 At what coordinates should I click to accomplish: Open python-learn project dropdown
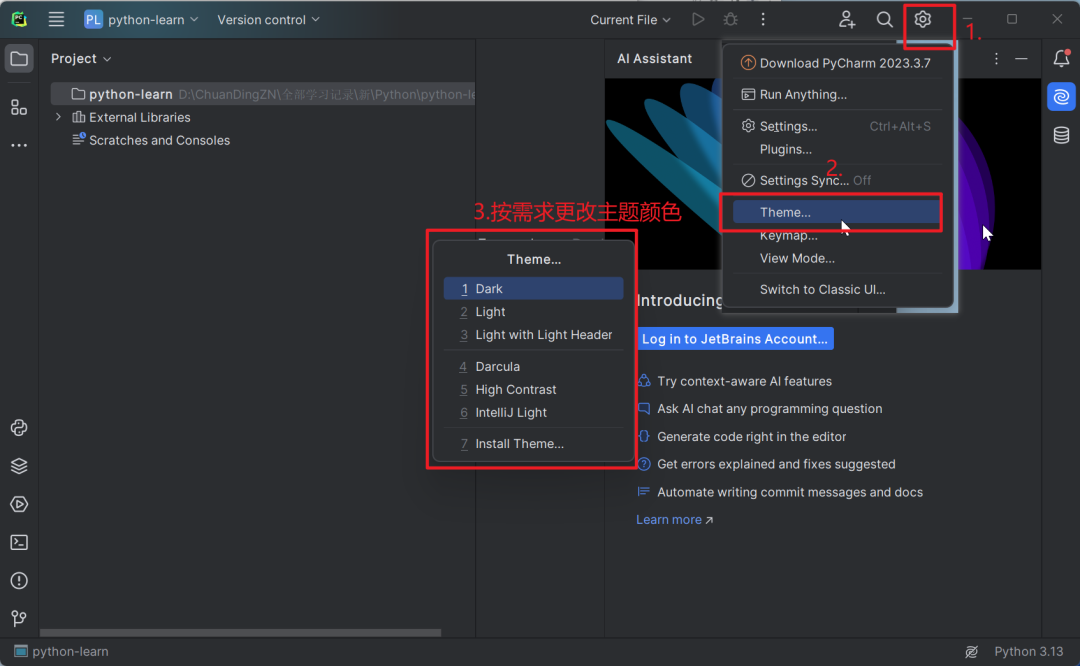coord(141,19)
